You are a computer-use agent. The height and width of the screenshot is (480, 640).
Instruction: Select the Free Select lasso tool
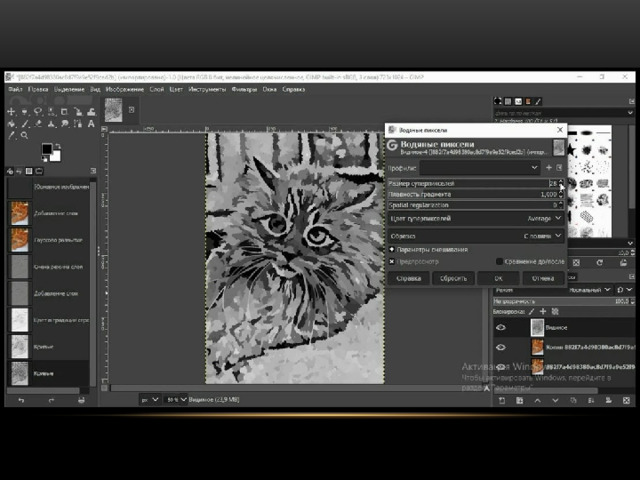click(38, 111)
